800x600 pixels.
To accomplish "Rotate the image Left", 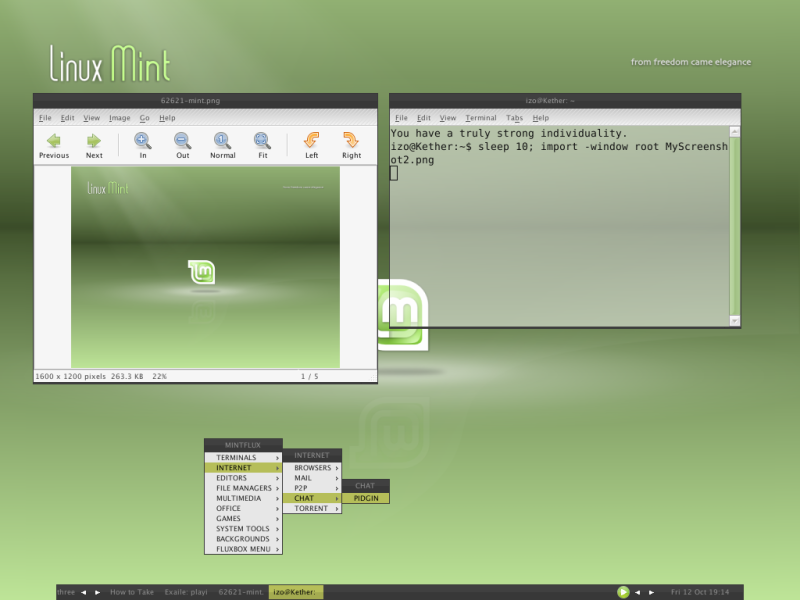I will tap(311, 146).
